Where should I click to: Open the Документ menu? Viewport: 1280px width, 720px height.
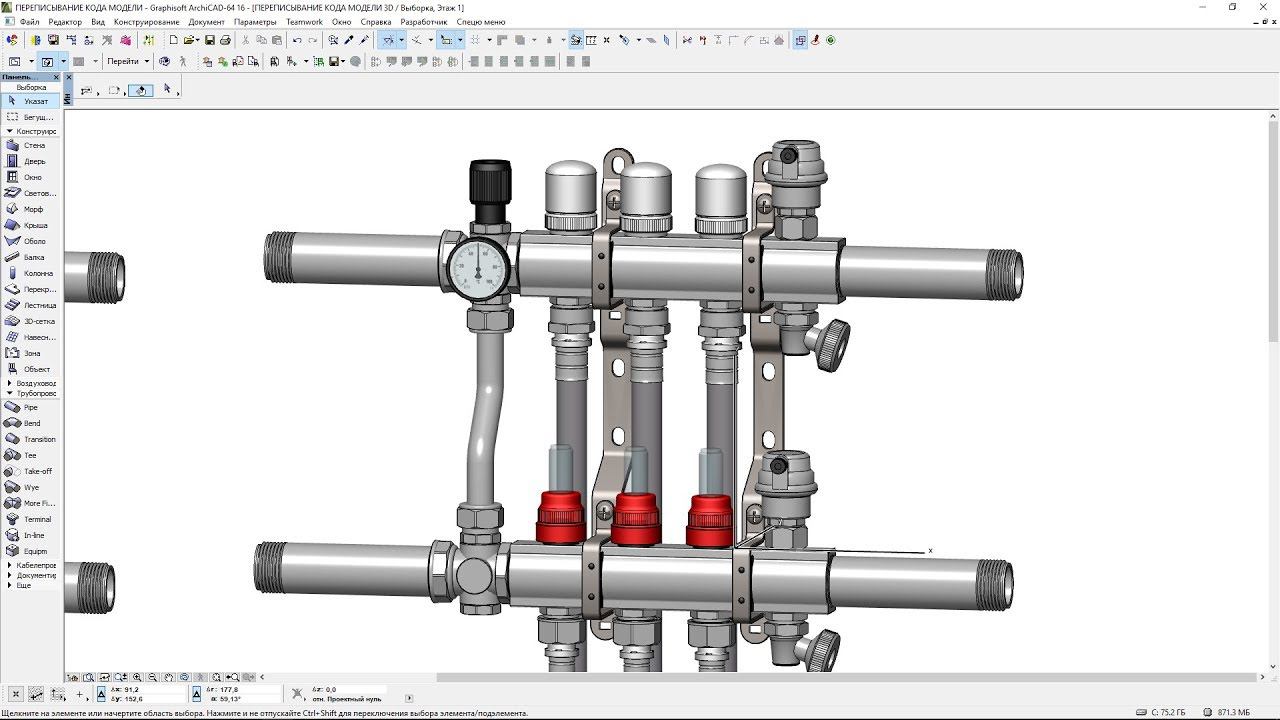(x=206, y=22)
